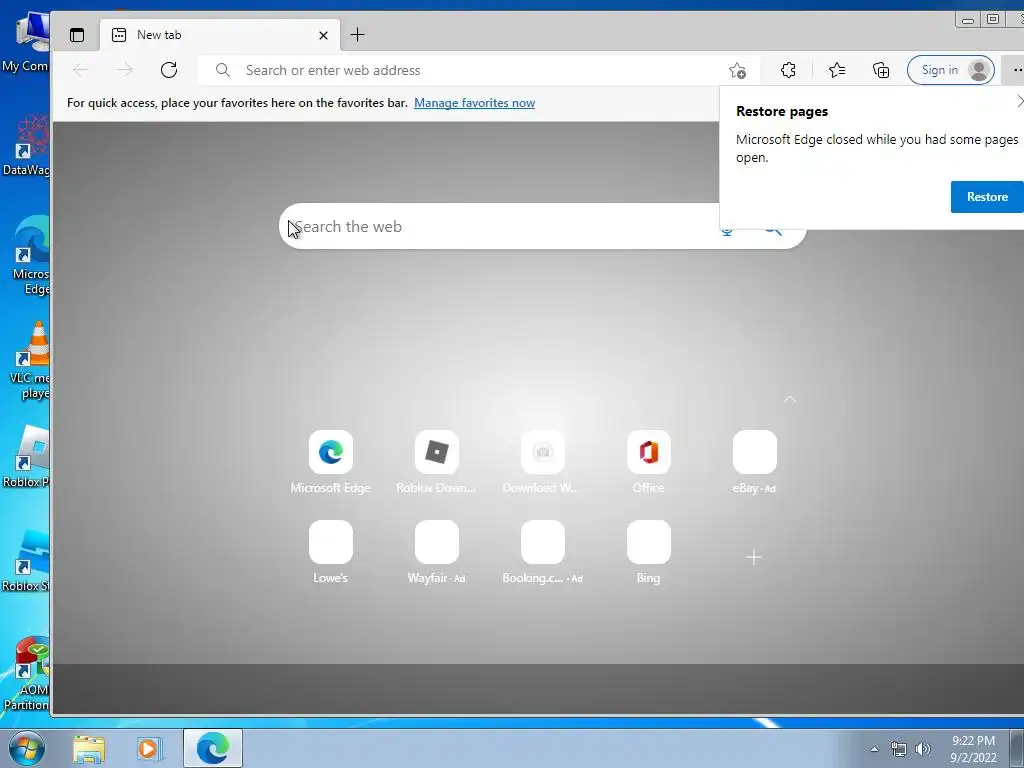This screenshot has height=768, width=1024.
Task: Select the Roblox Studio desktop shortcut
Action: pyautogui.click(x=26, y=562)
